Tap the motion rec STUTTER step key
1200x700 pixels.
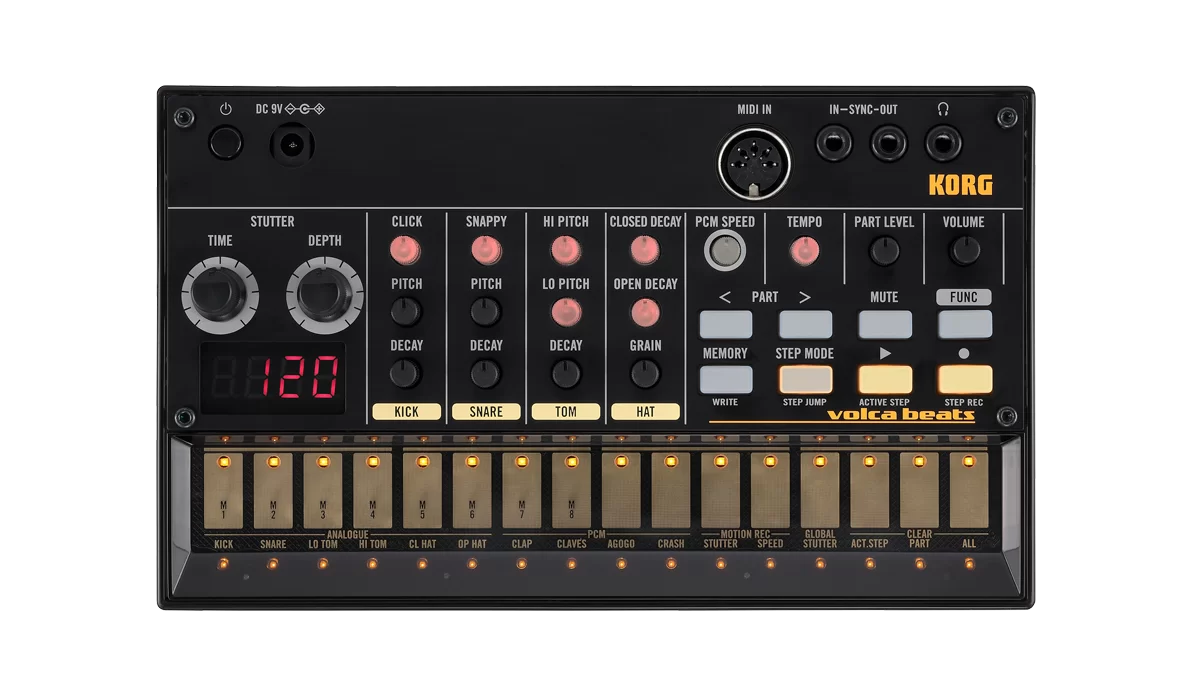(721, 490)
